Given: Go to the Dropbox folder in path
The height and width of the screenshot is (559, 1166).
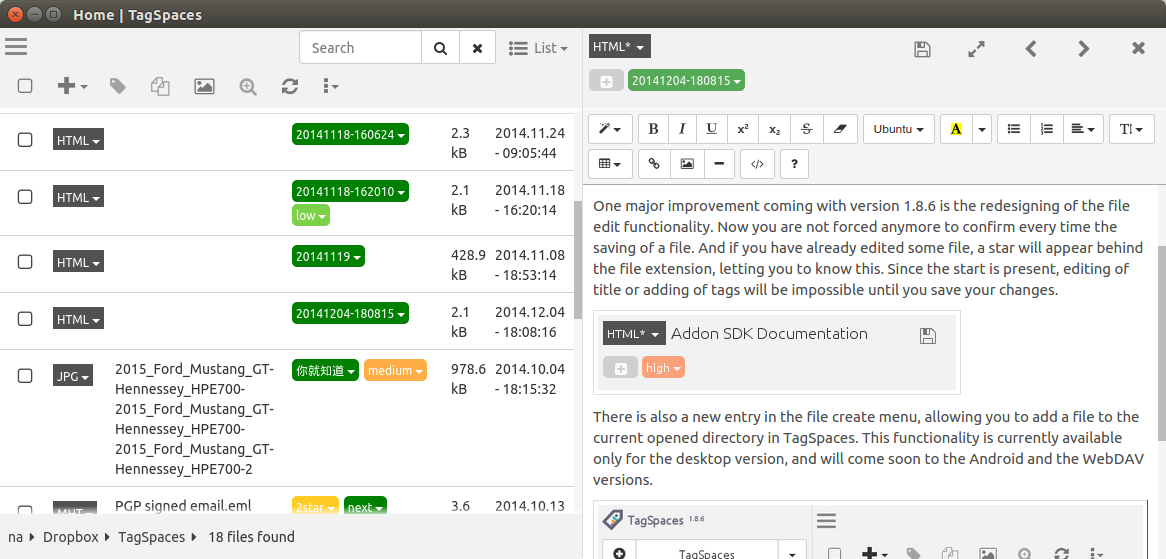Looking at the screenshot, I should click(x=70, y=537).
